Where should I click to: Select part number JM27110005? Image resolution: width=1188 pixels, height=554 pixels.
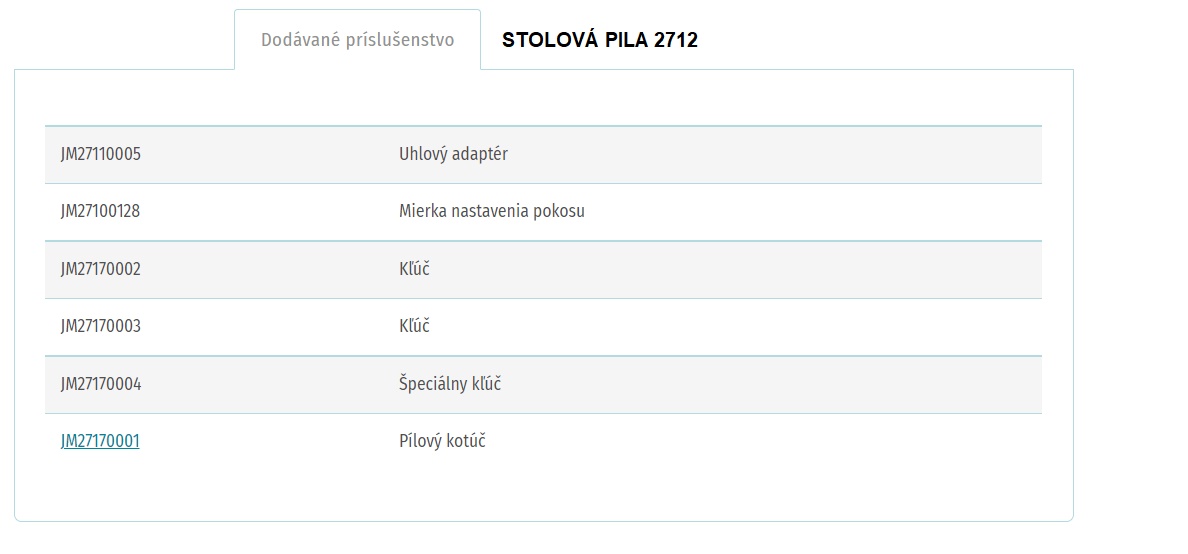pyautogui.click(x=101, y=155)
